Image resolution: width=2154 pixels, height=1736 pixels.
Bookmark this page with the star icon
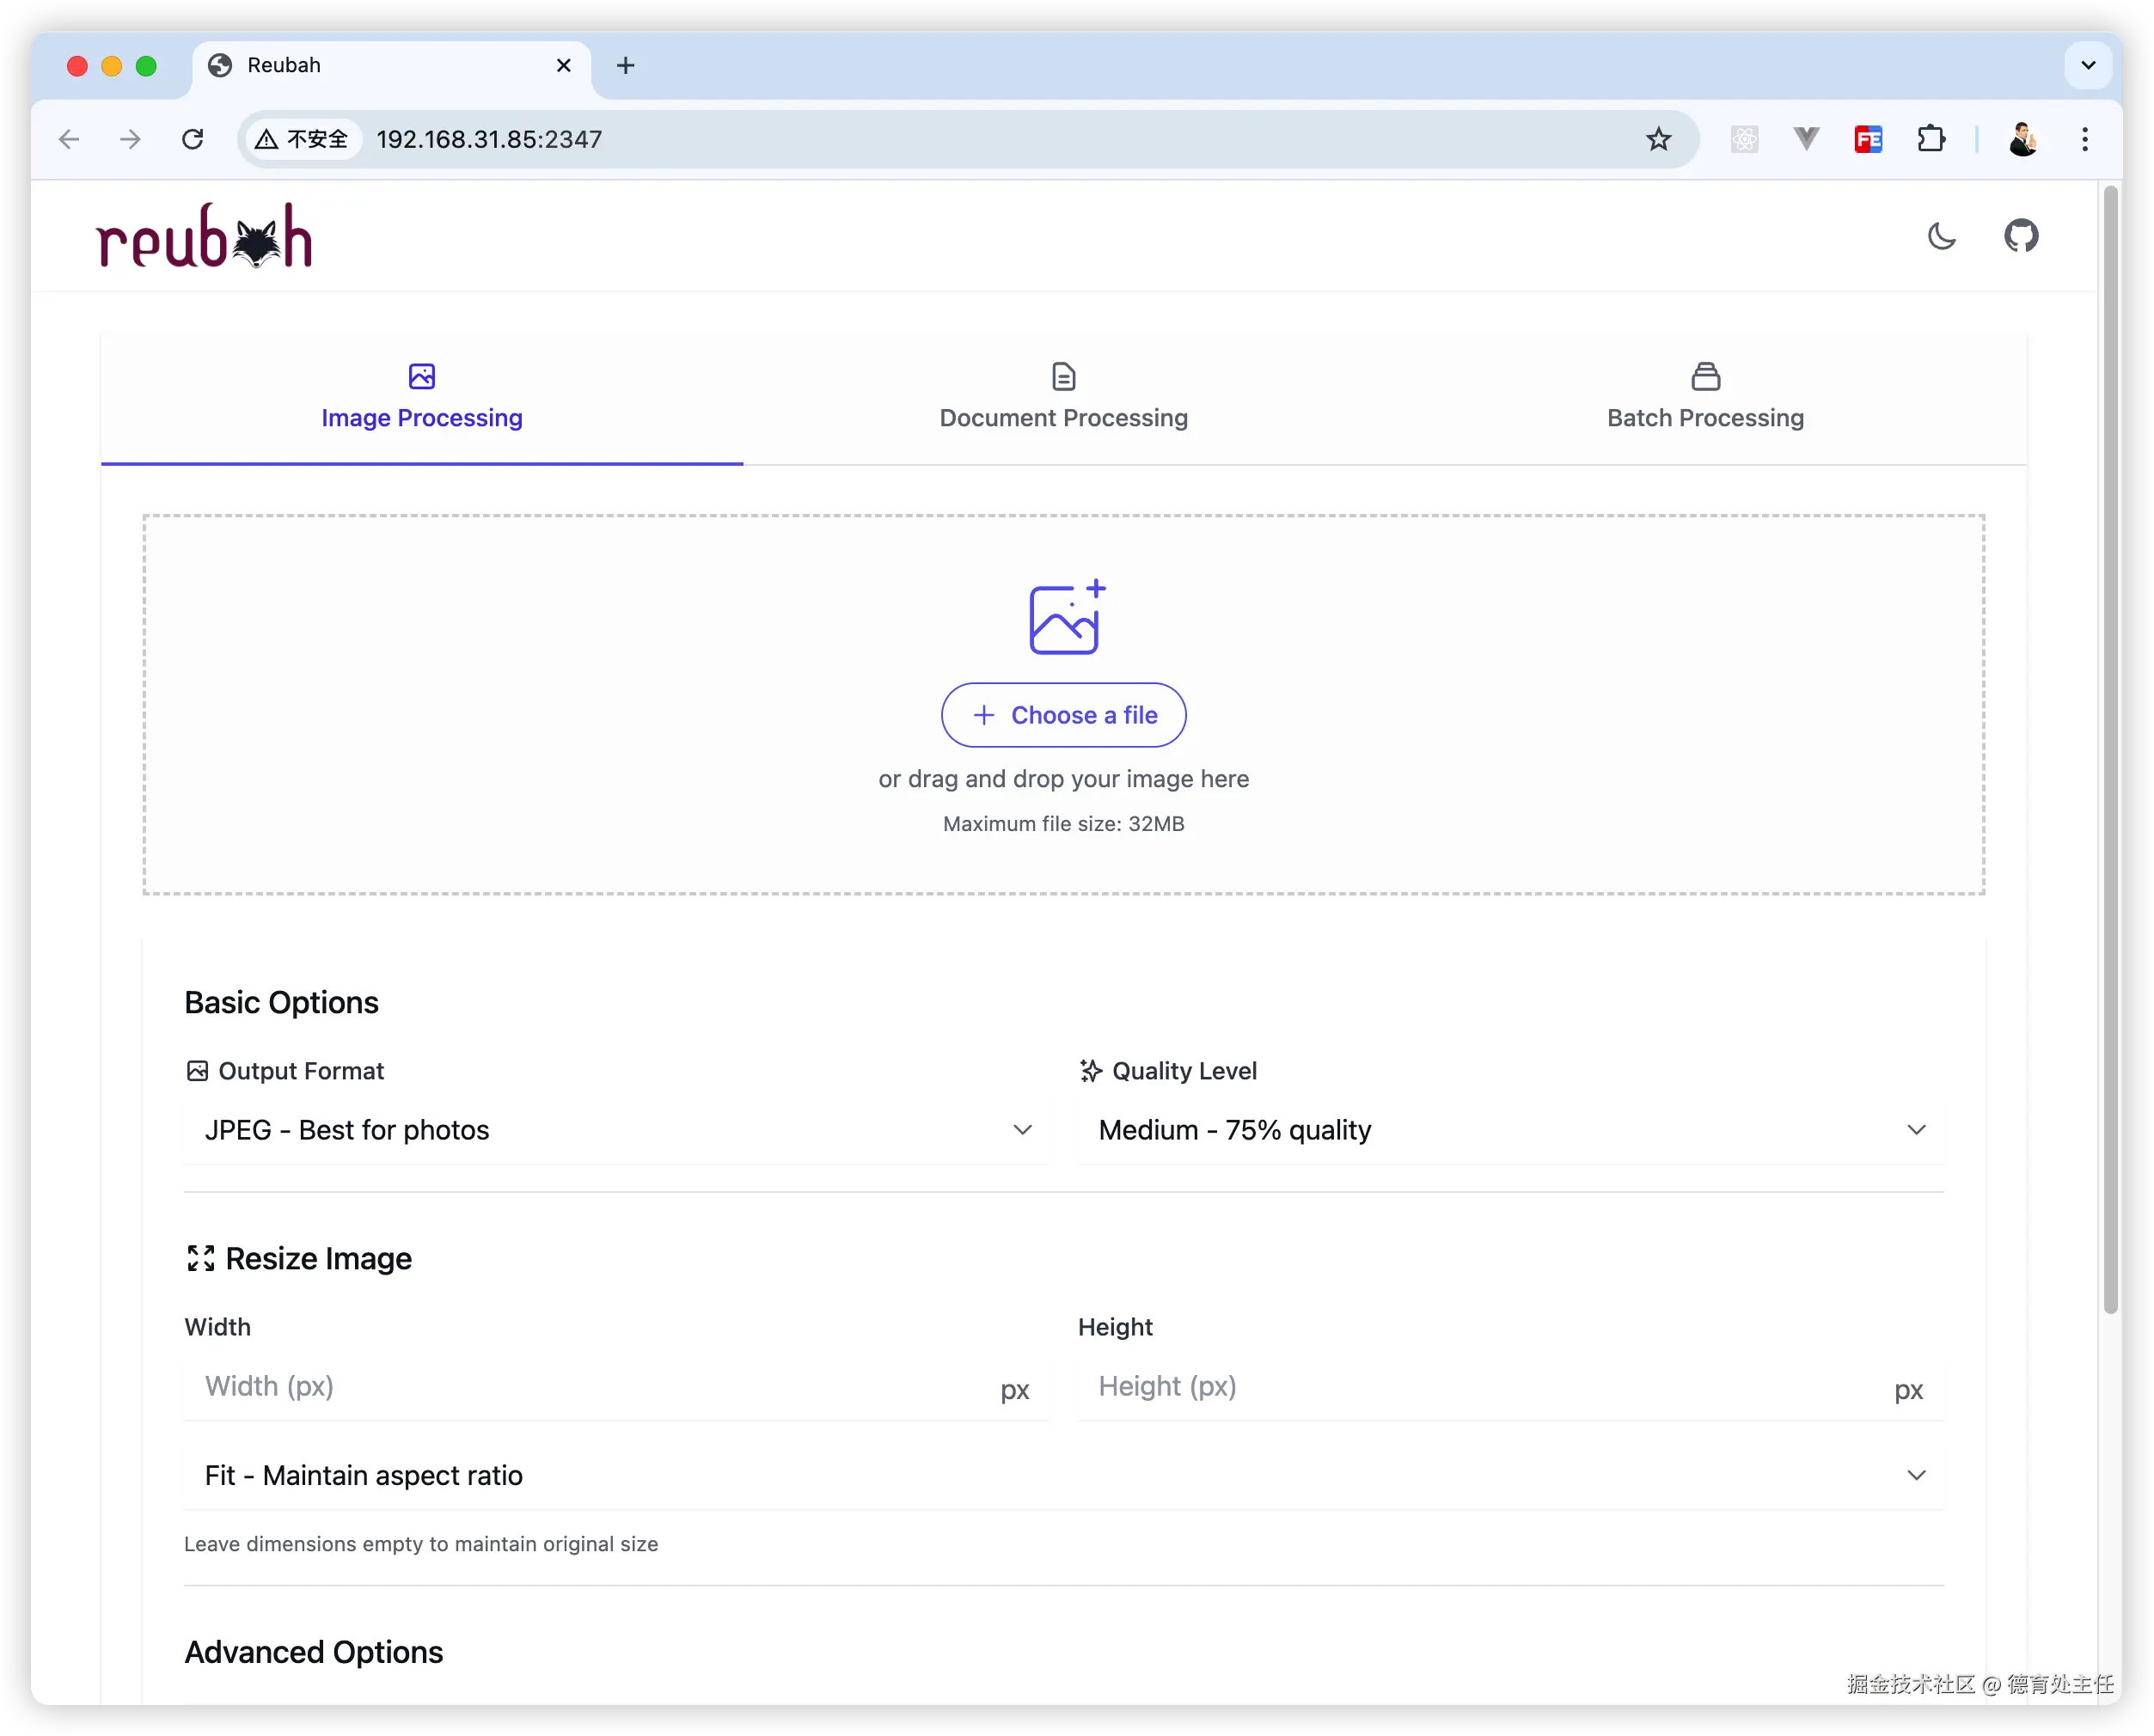[x=1658, y=139]
